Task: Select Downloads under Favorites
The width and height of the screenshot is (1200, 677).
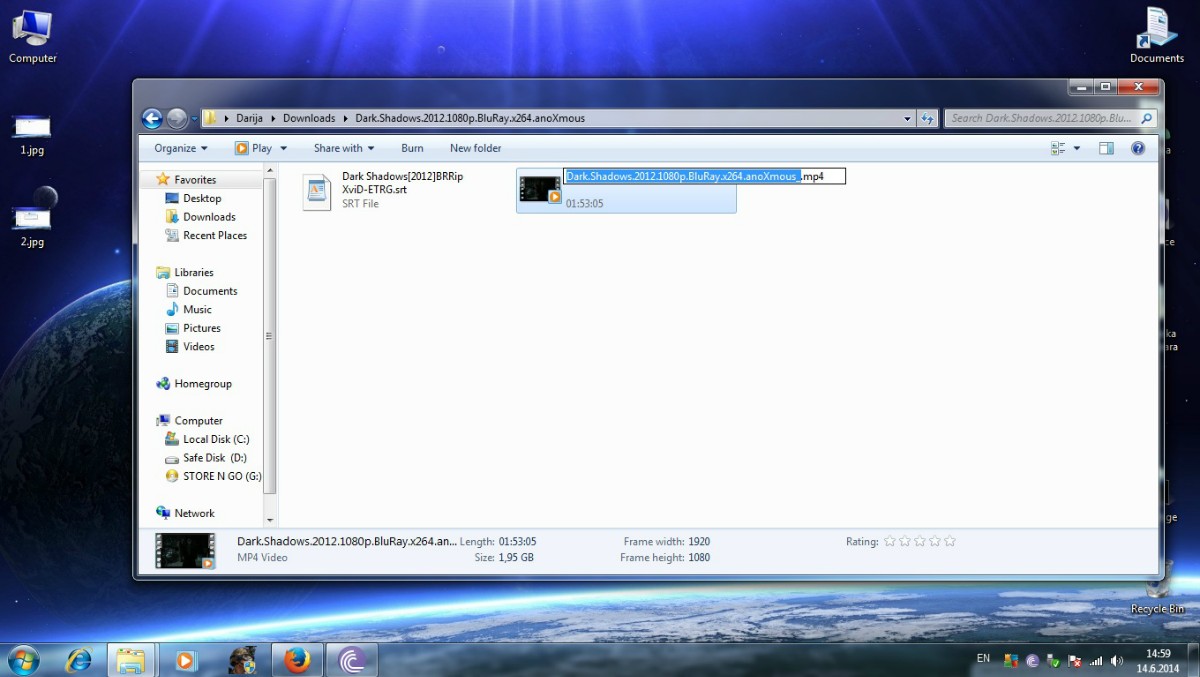Action: 209,217
